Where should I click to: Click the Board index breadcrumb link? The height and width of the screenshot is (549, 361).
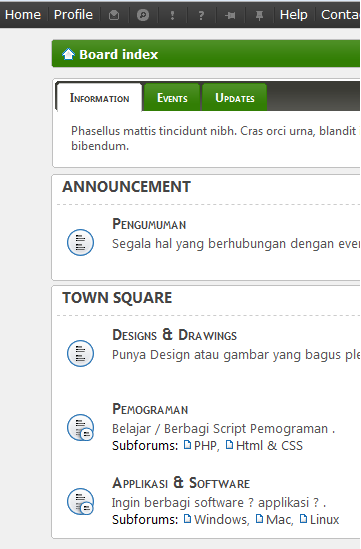click(119, 54)
